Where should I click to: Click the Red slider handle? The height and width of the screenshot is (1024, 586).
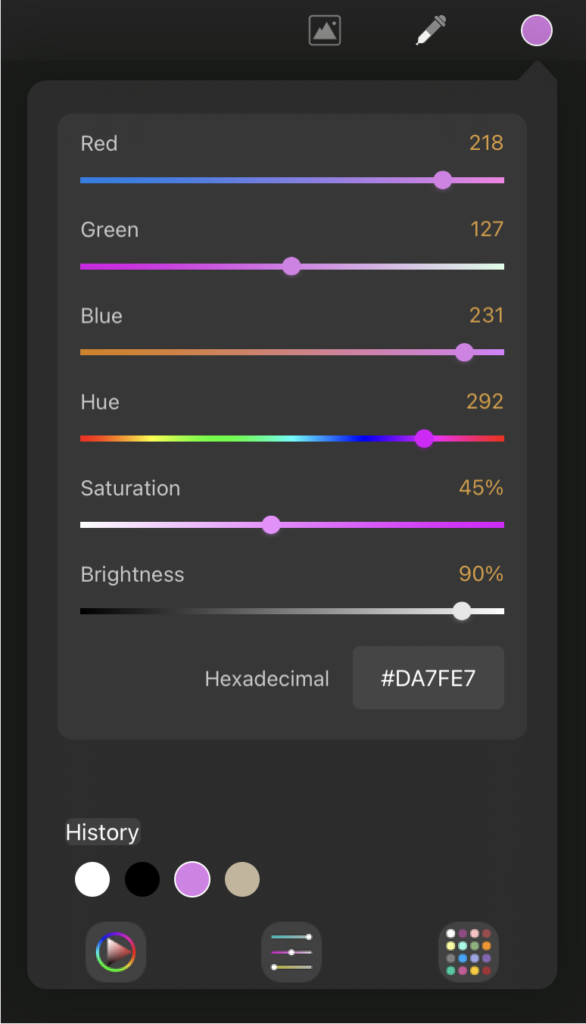pyautogui.click(x=443, y=180)
